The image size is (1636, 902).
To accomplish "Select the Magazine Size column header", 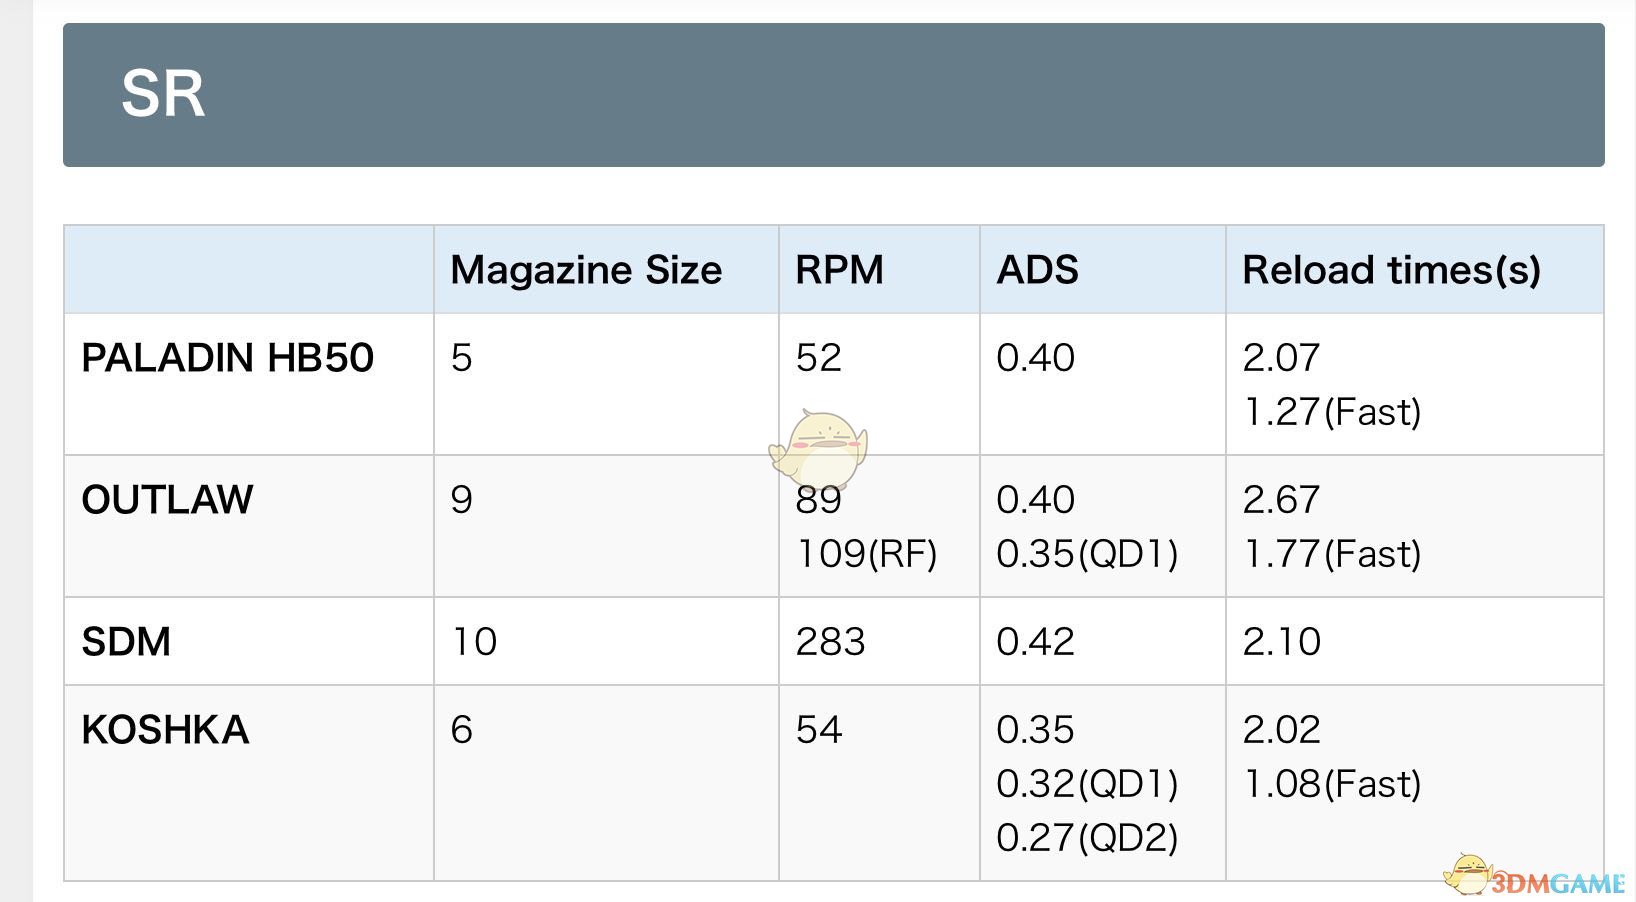I will tap(586, 270).
